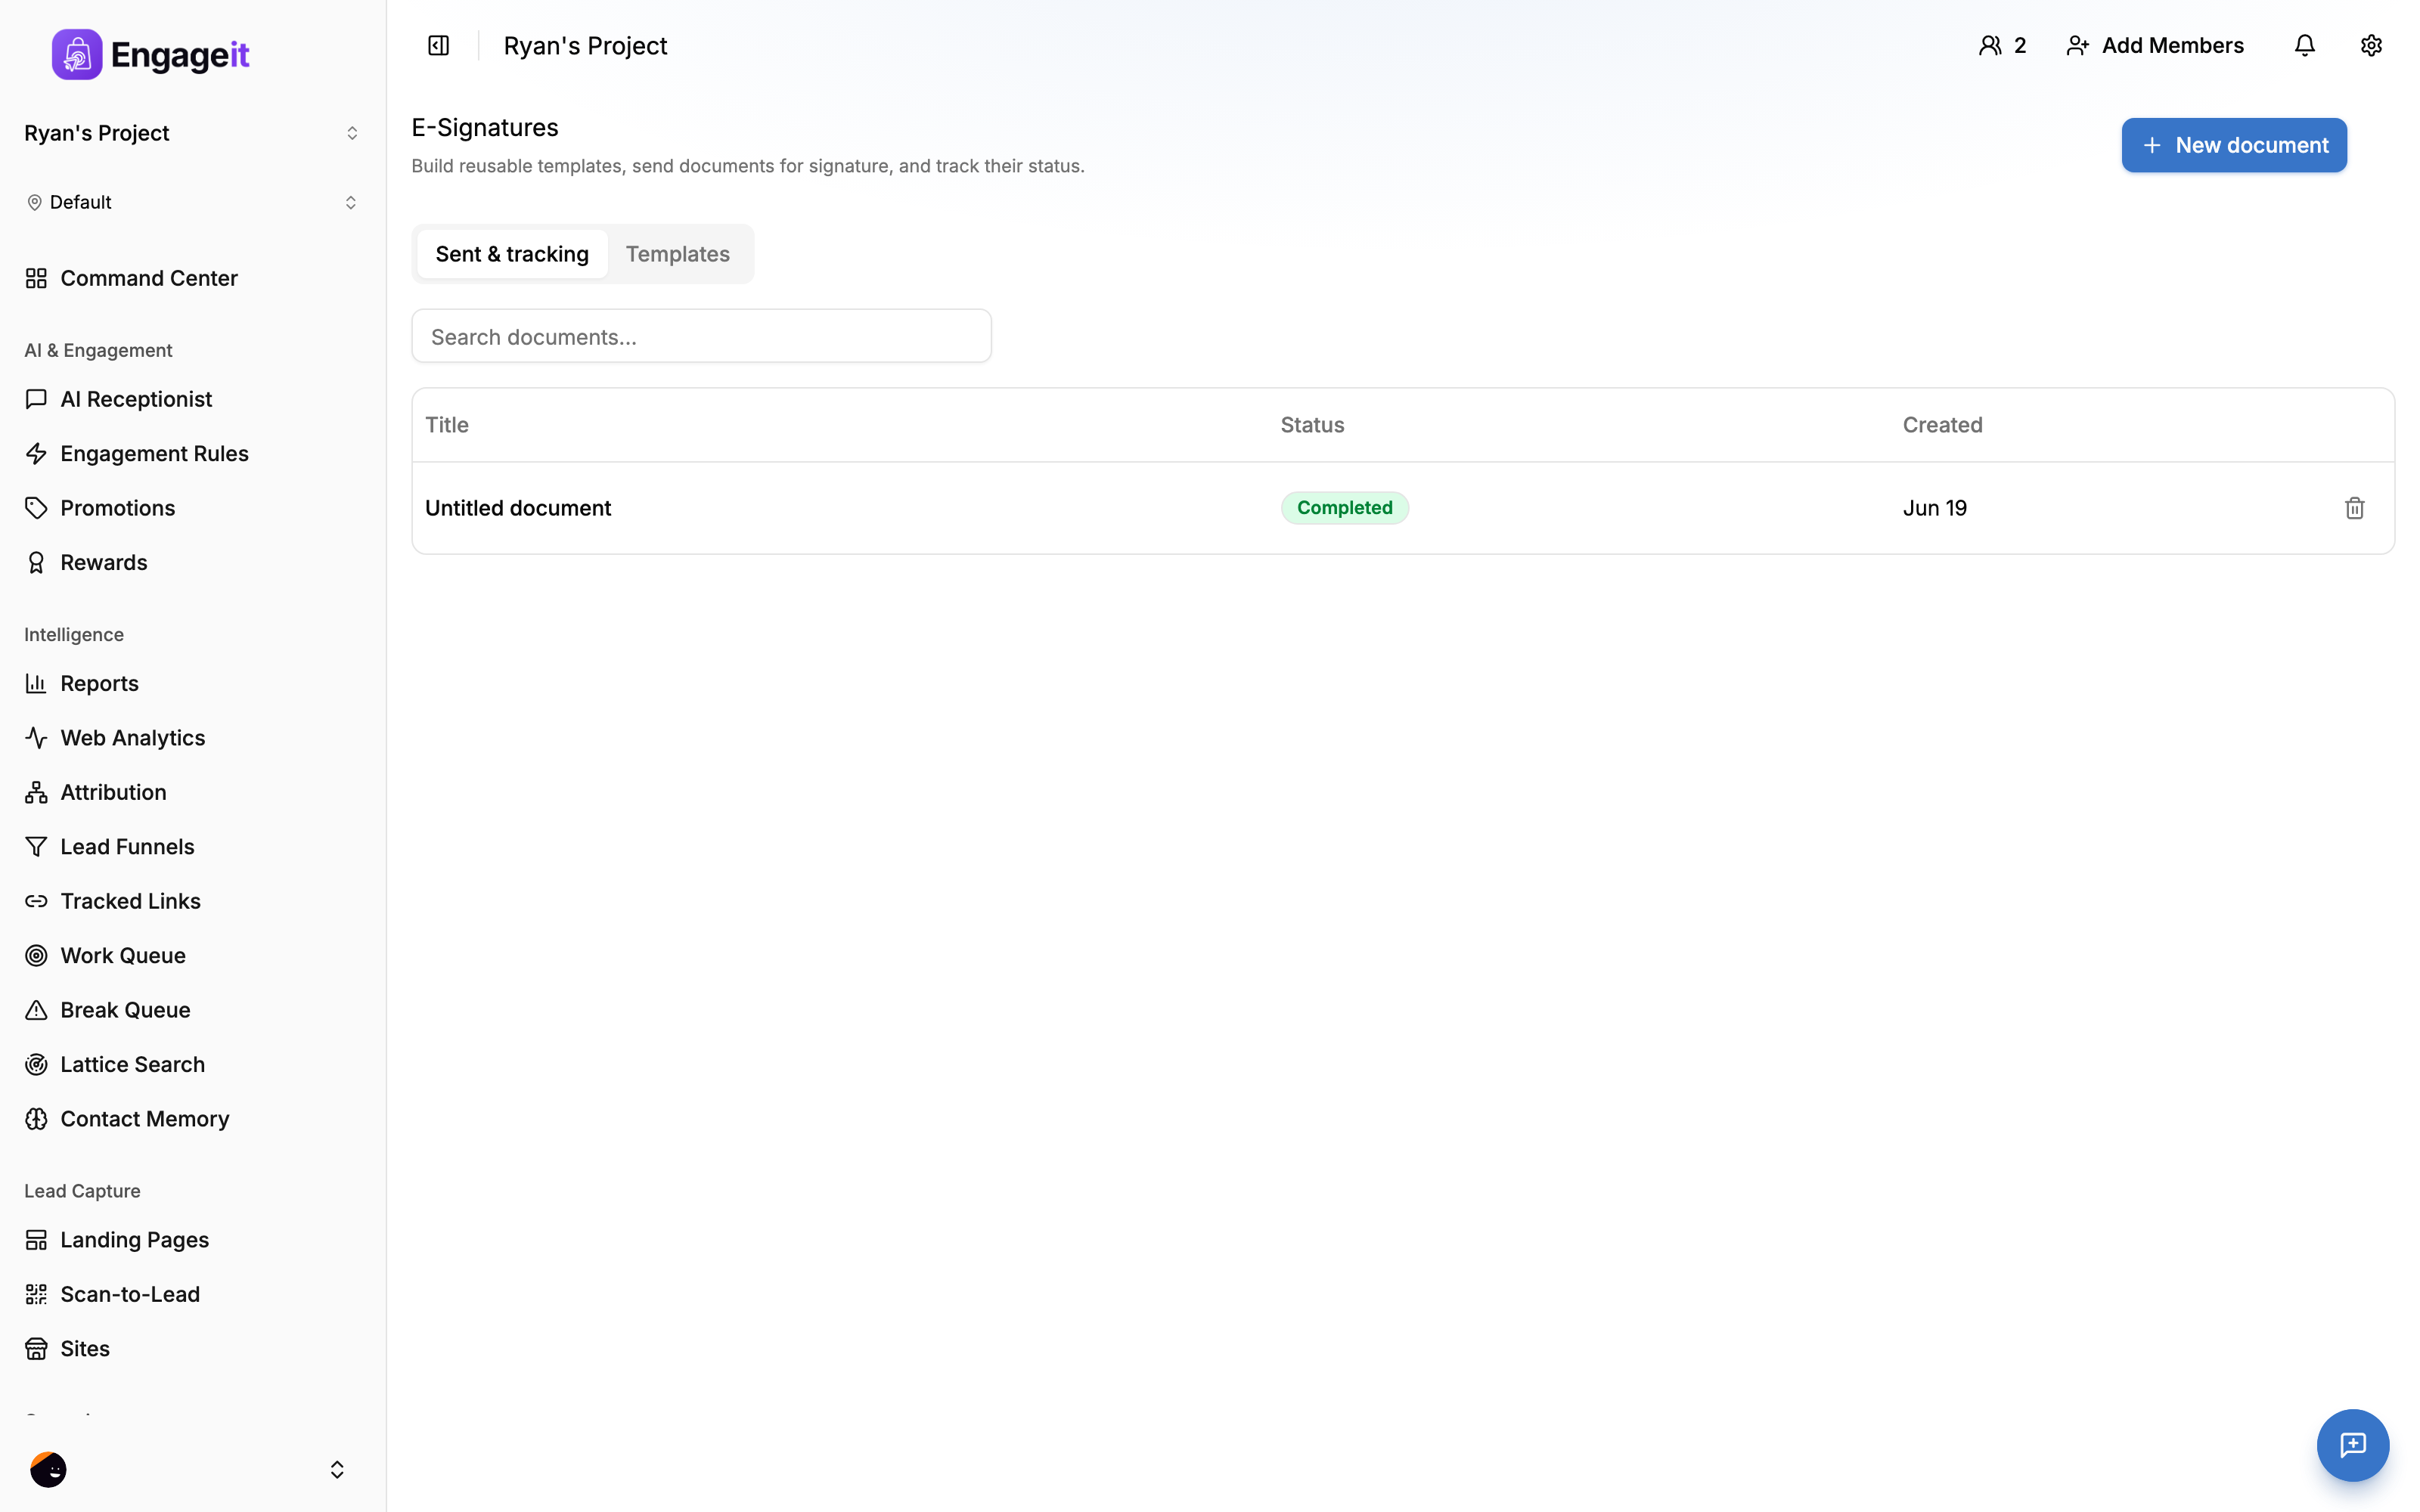
Task: Open the Untitled document entry
Action: pyautogui.click(x=518, y=508)
